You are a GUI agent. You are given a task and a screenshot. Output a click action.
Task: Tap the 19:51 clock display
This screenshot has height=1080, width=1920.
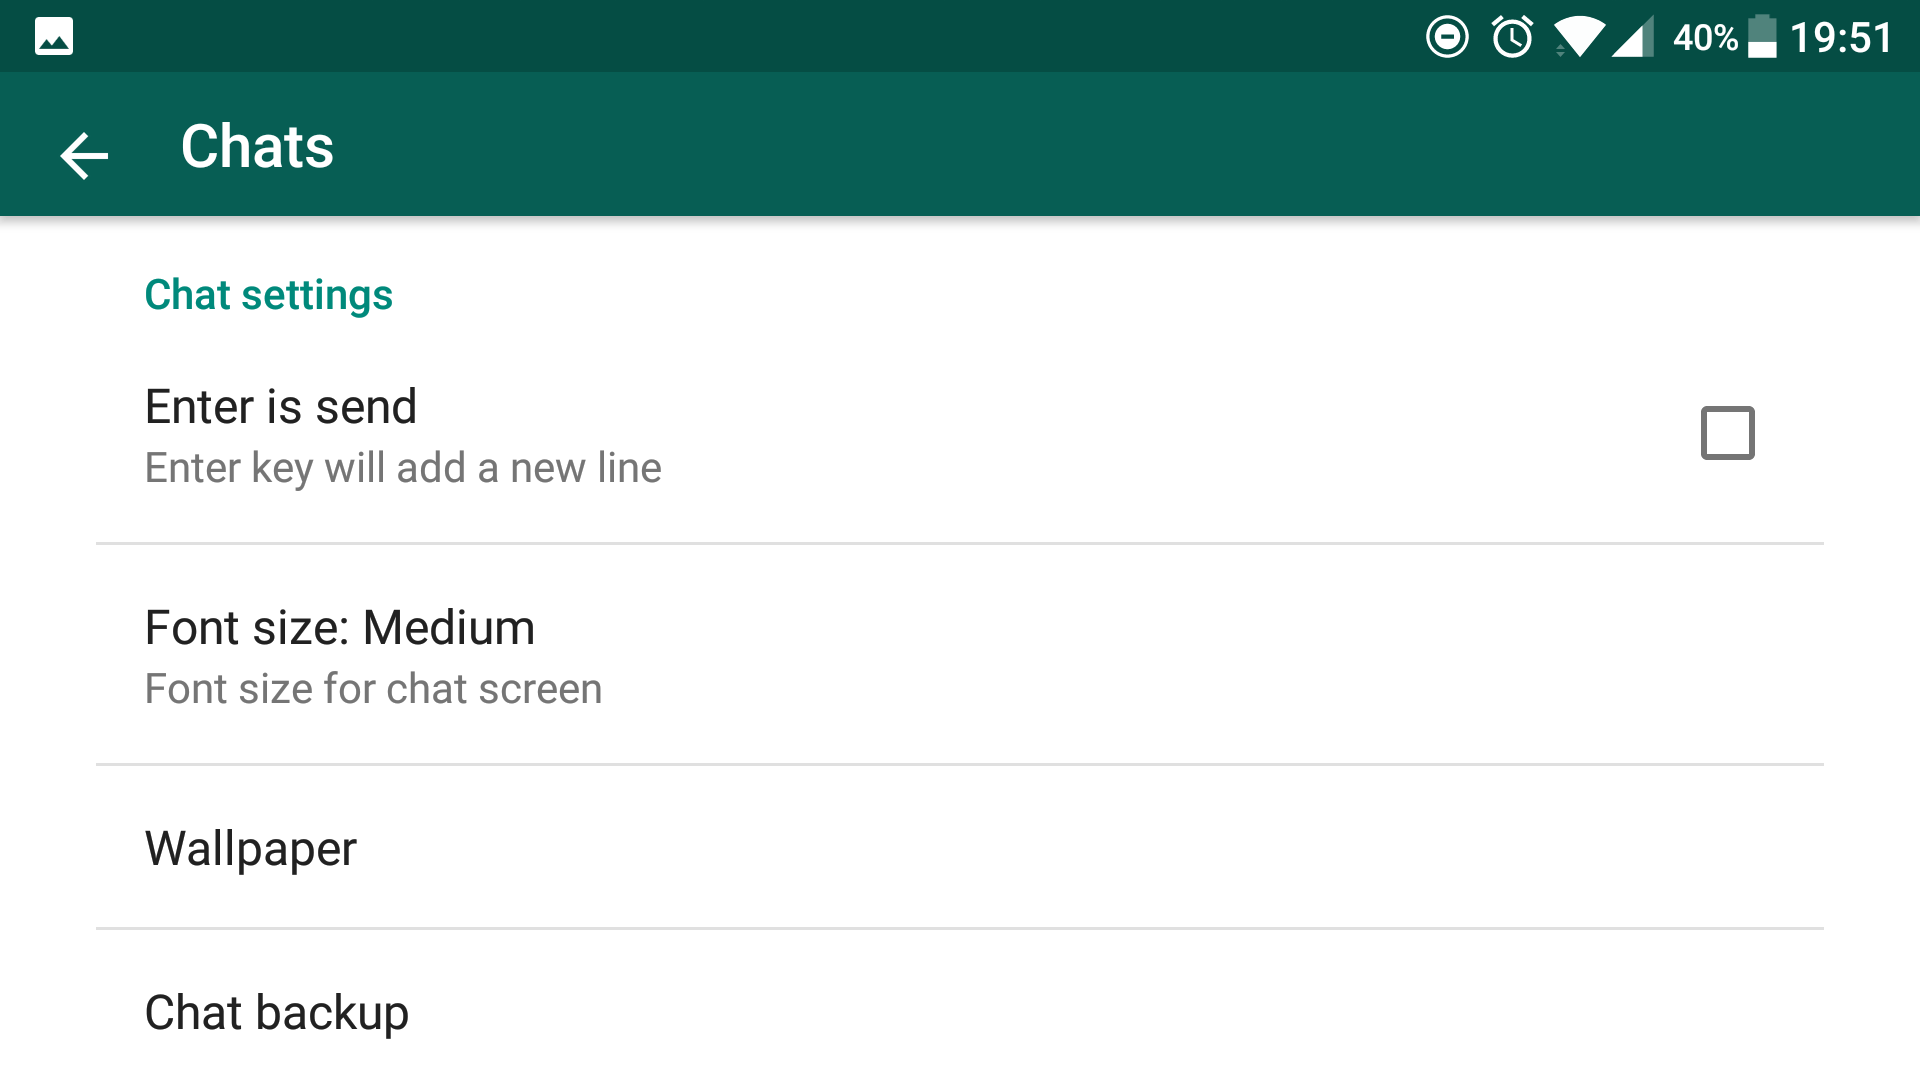tap(1841, 38)
